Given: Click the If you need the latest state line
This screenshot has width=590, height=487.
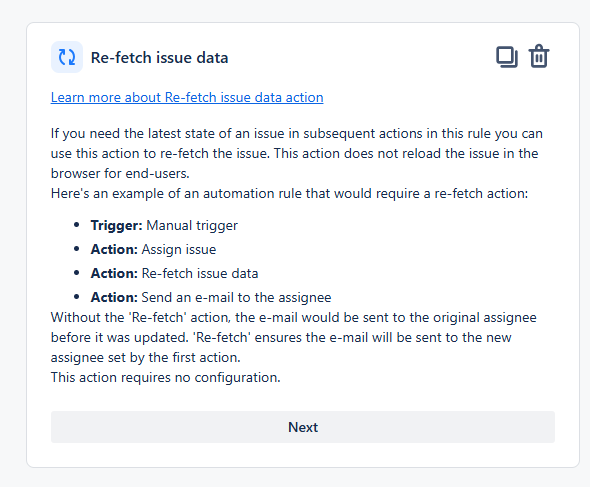Looking at the screenshot, I should coord(297,134).
